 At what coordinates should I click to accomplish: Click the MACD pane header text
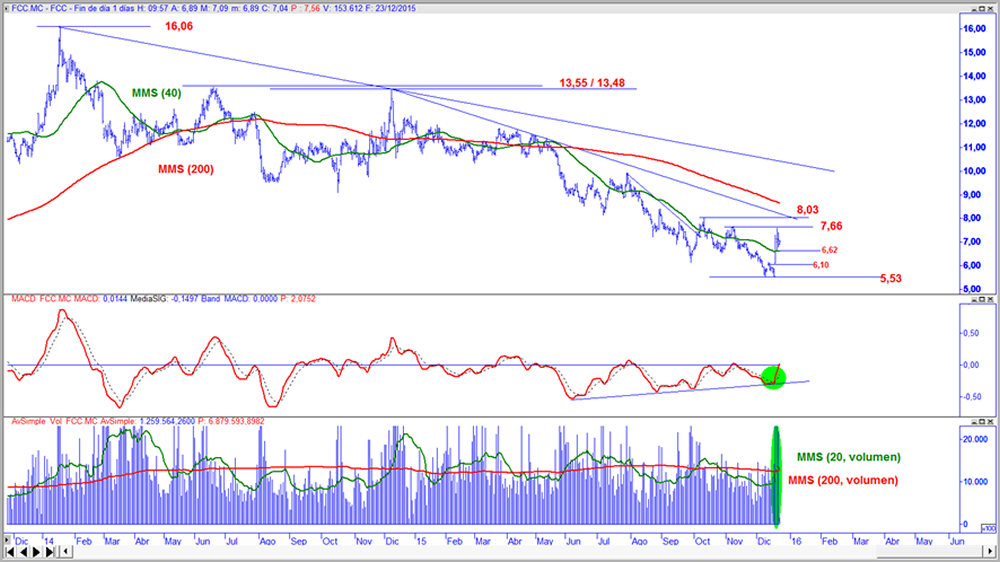163,299
